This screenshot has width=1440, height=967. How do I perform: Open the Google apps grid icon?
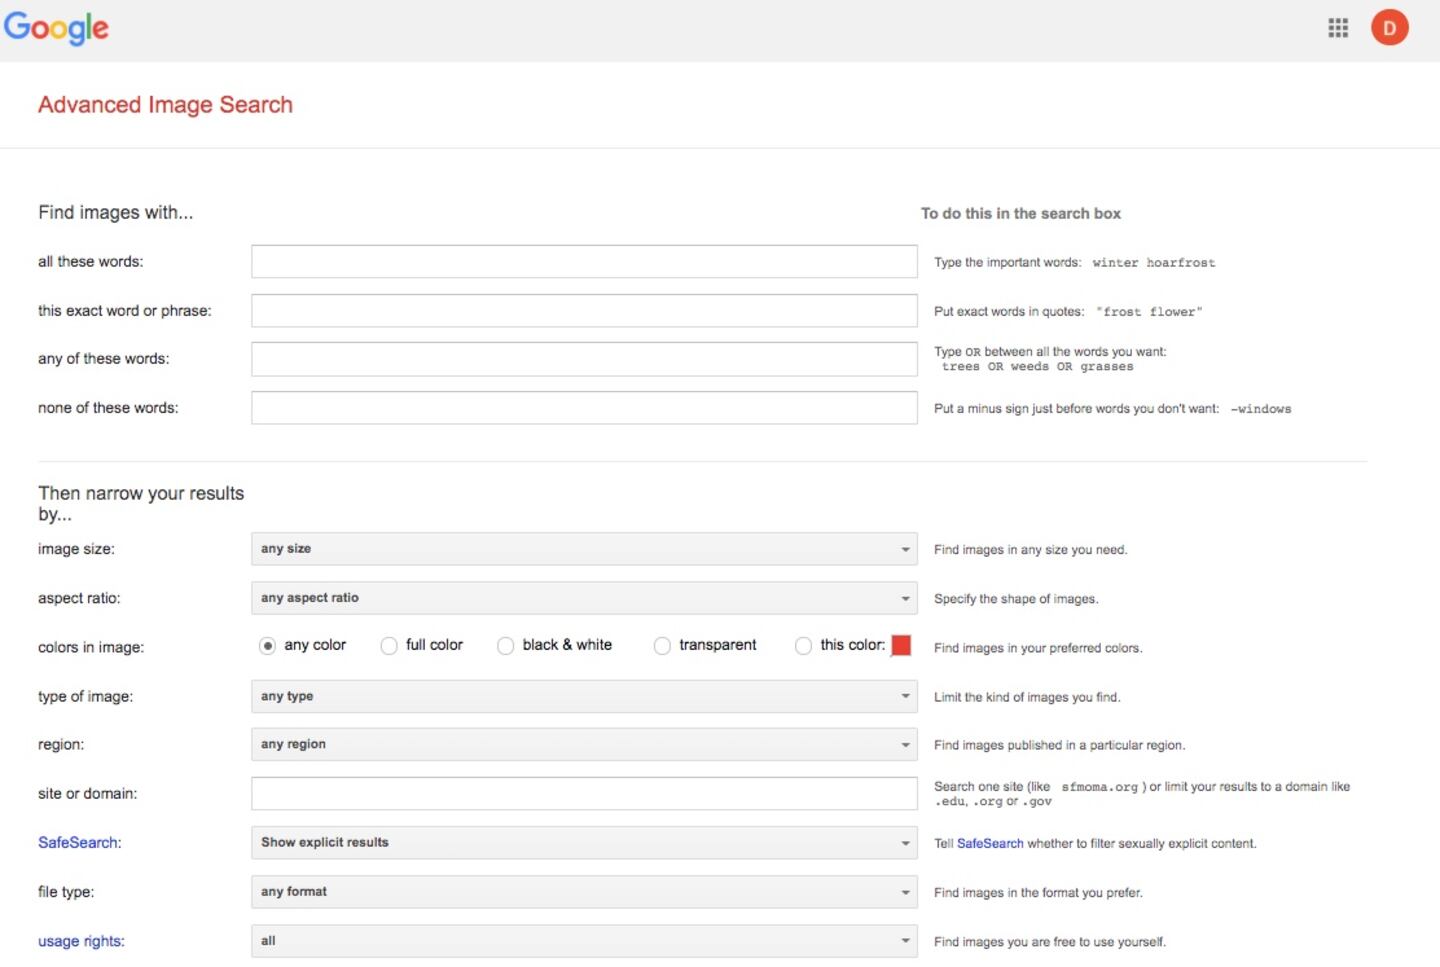1338,28
